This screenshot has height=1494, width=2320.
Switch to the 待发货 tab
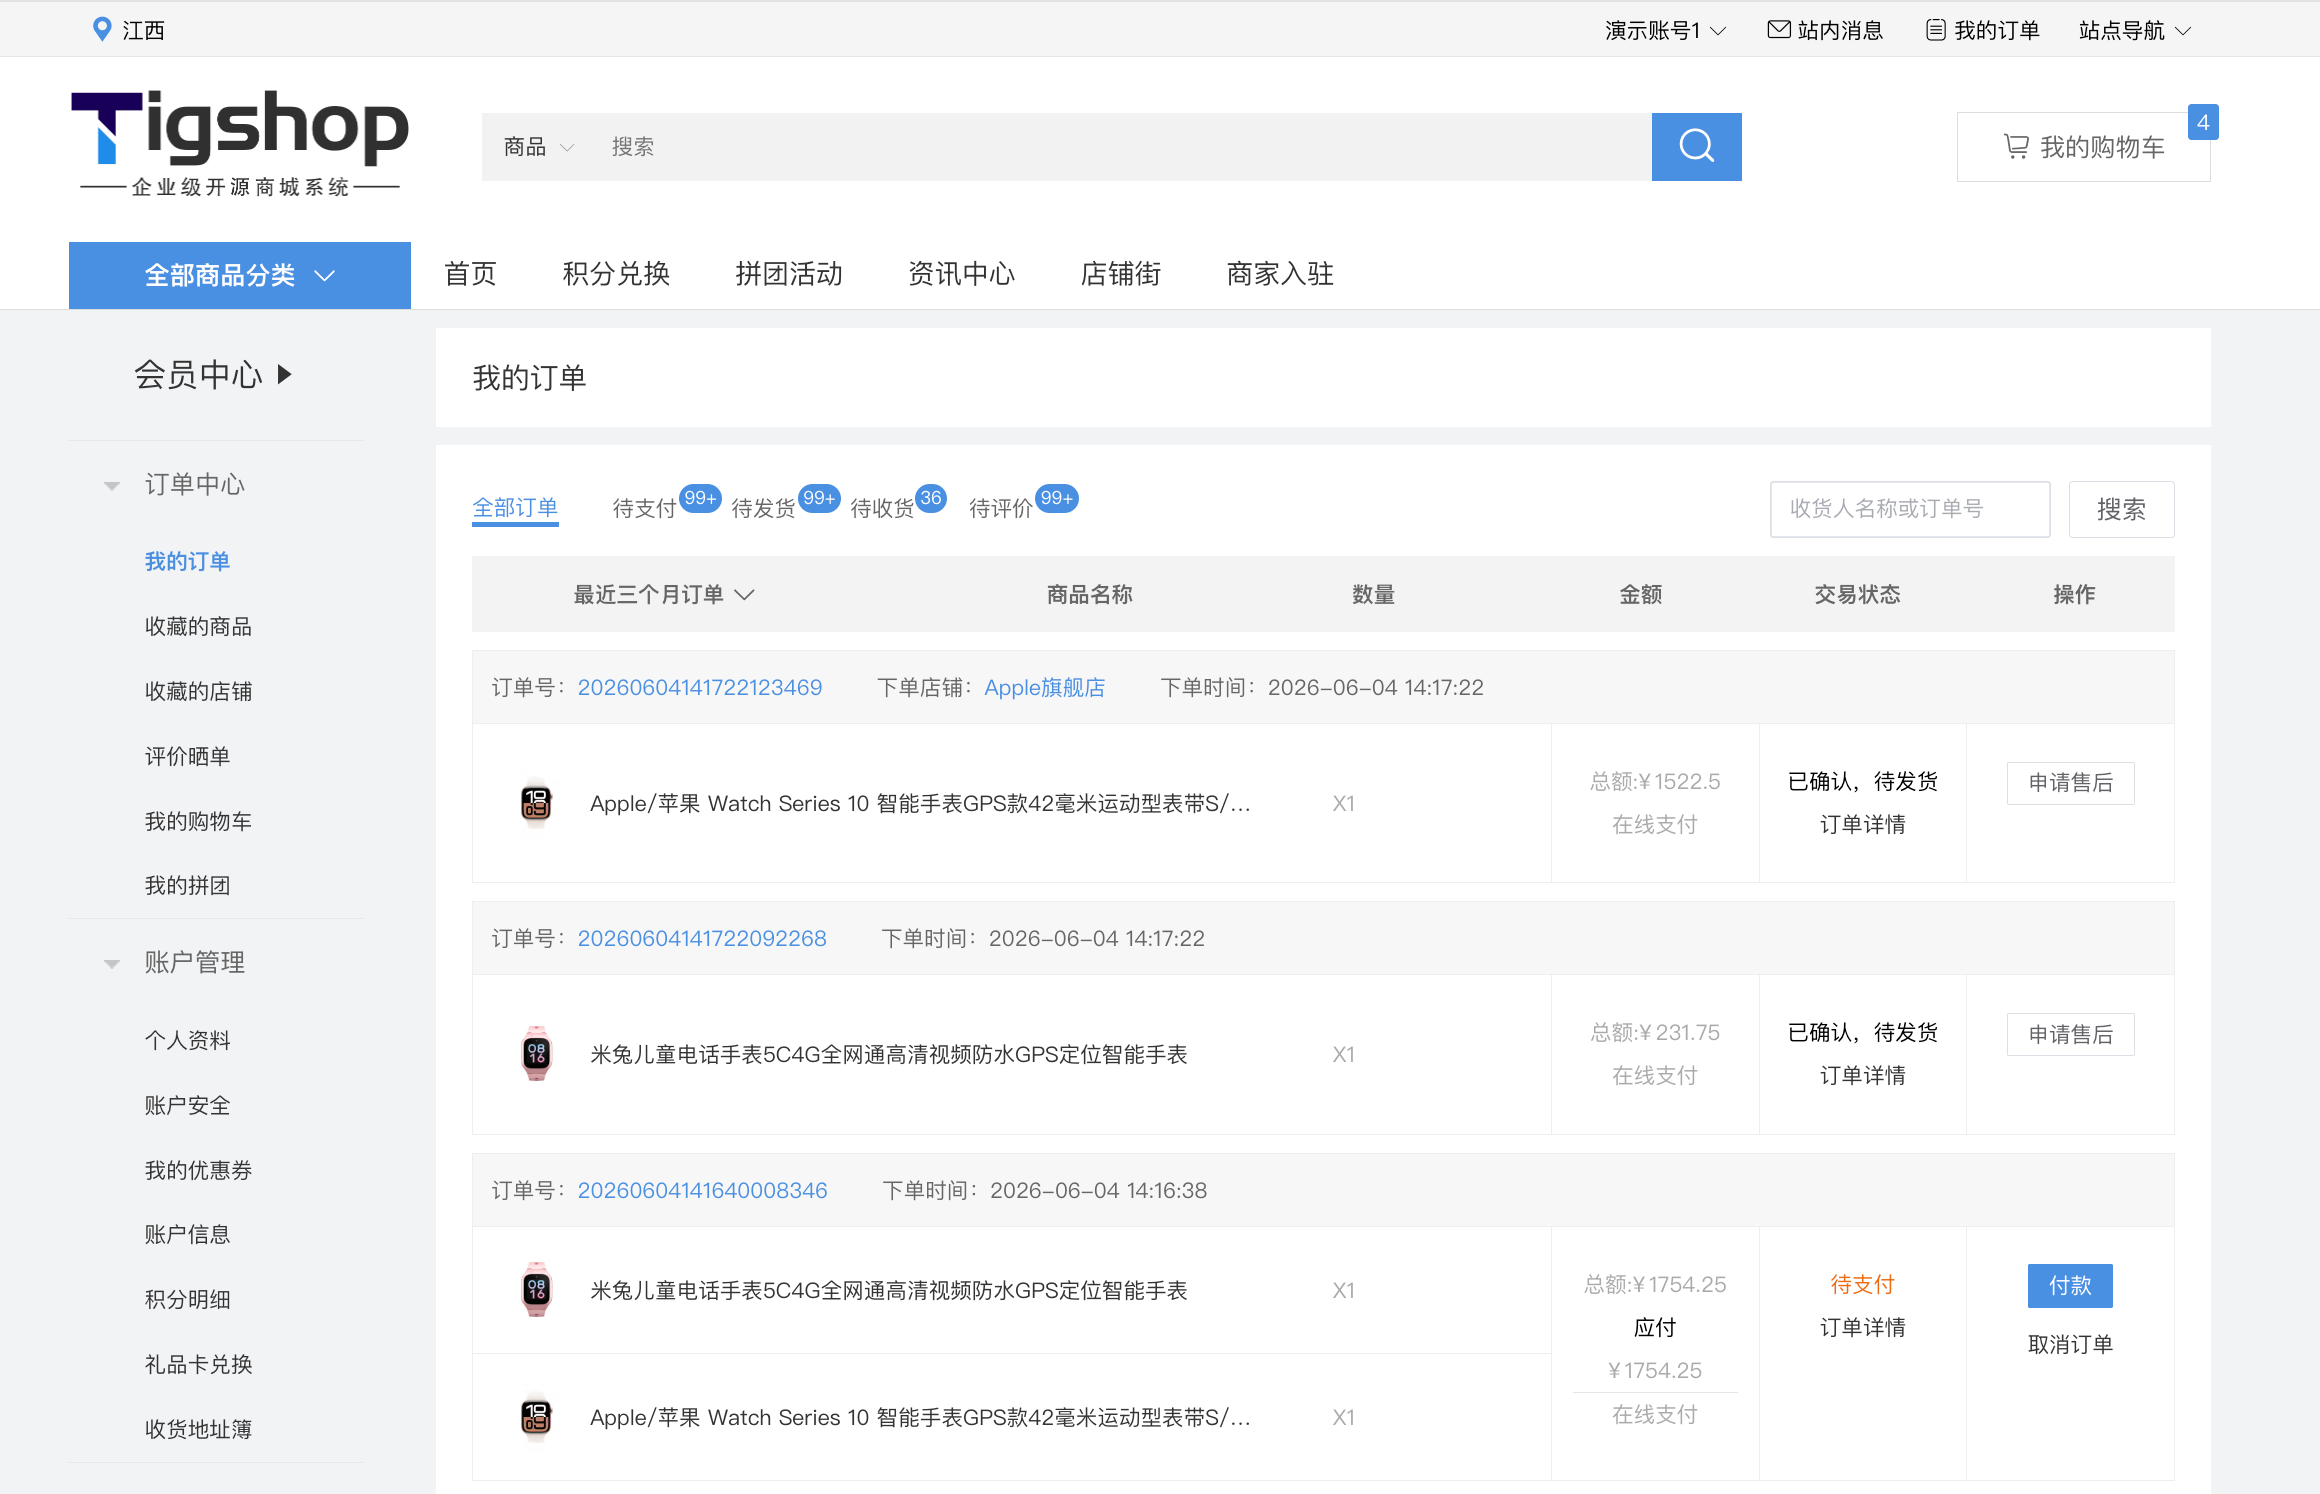[x=763, y=509]
